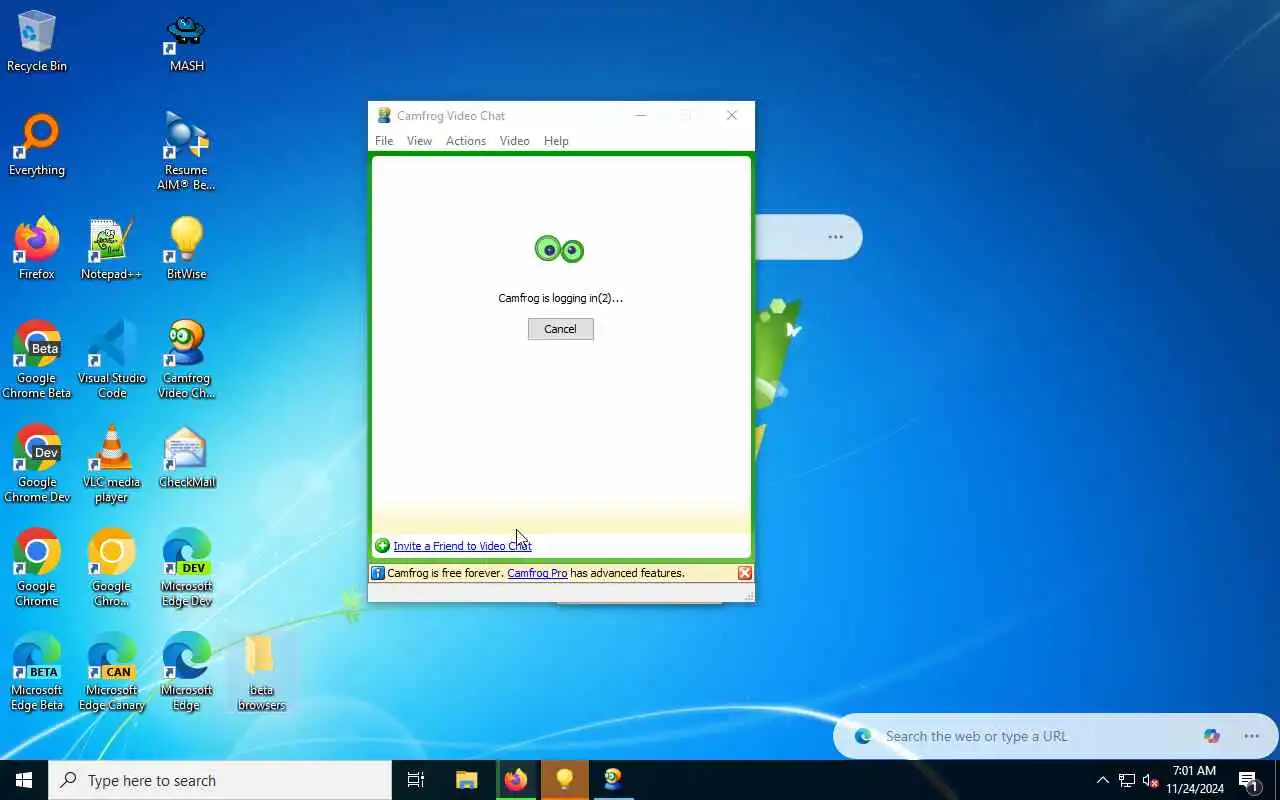Click the green plus icon beside Invite link
Screen dimensions: 1280x800
[382, 546]
